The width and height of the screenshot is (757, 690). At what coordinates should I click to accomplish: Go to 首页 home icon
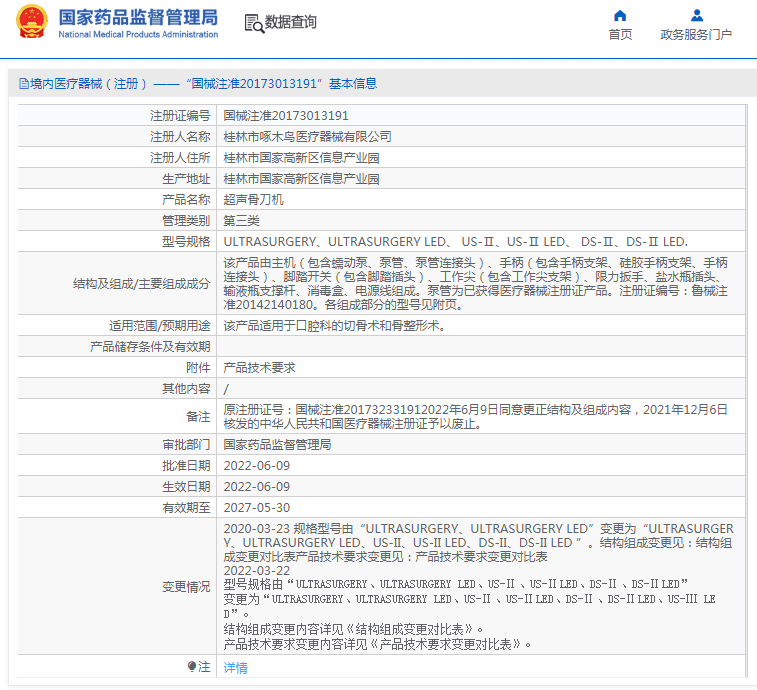(620, 15)
